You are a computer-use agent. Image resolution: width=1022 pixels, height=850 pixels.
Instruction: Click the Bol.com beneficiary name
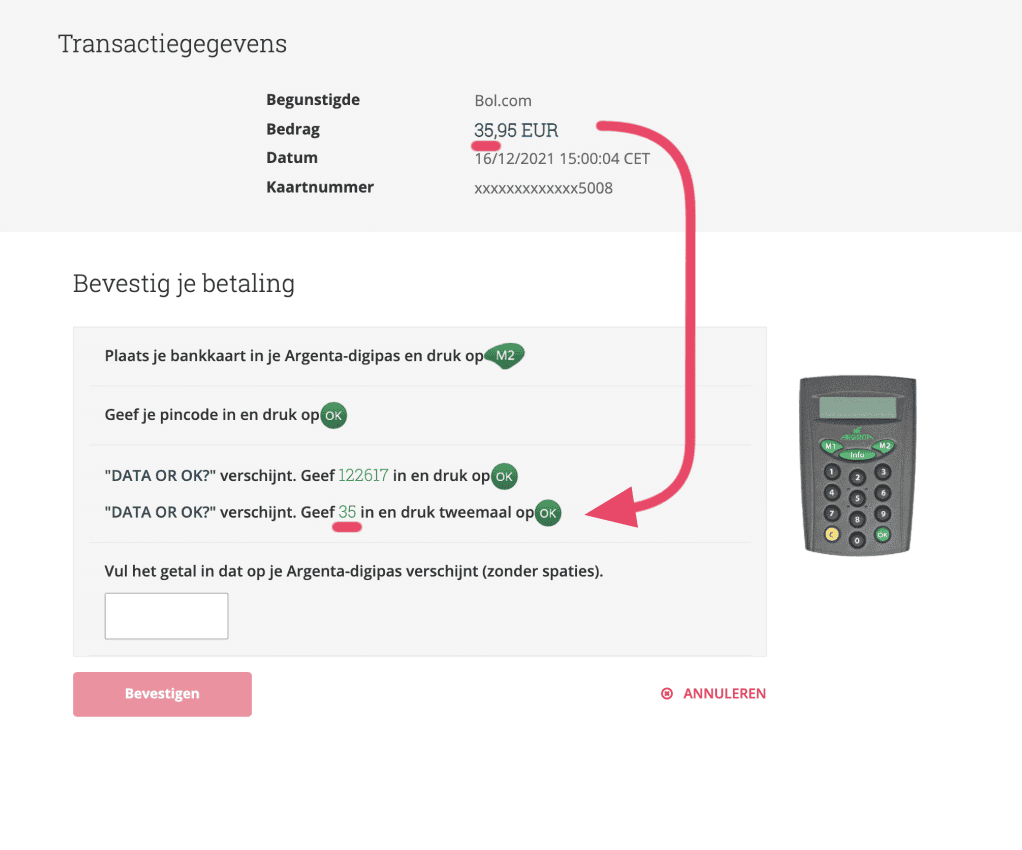503,101
